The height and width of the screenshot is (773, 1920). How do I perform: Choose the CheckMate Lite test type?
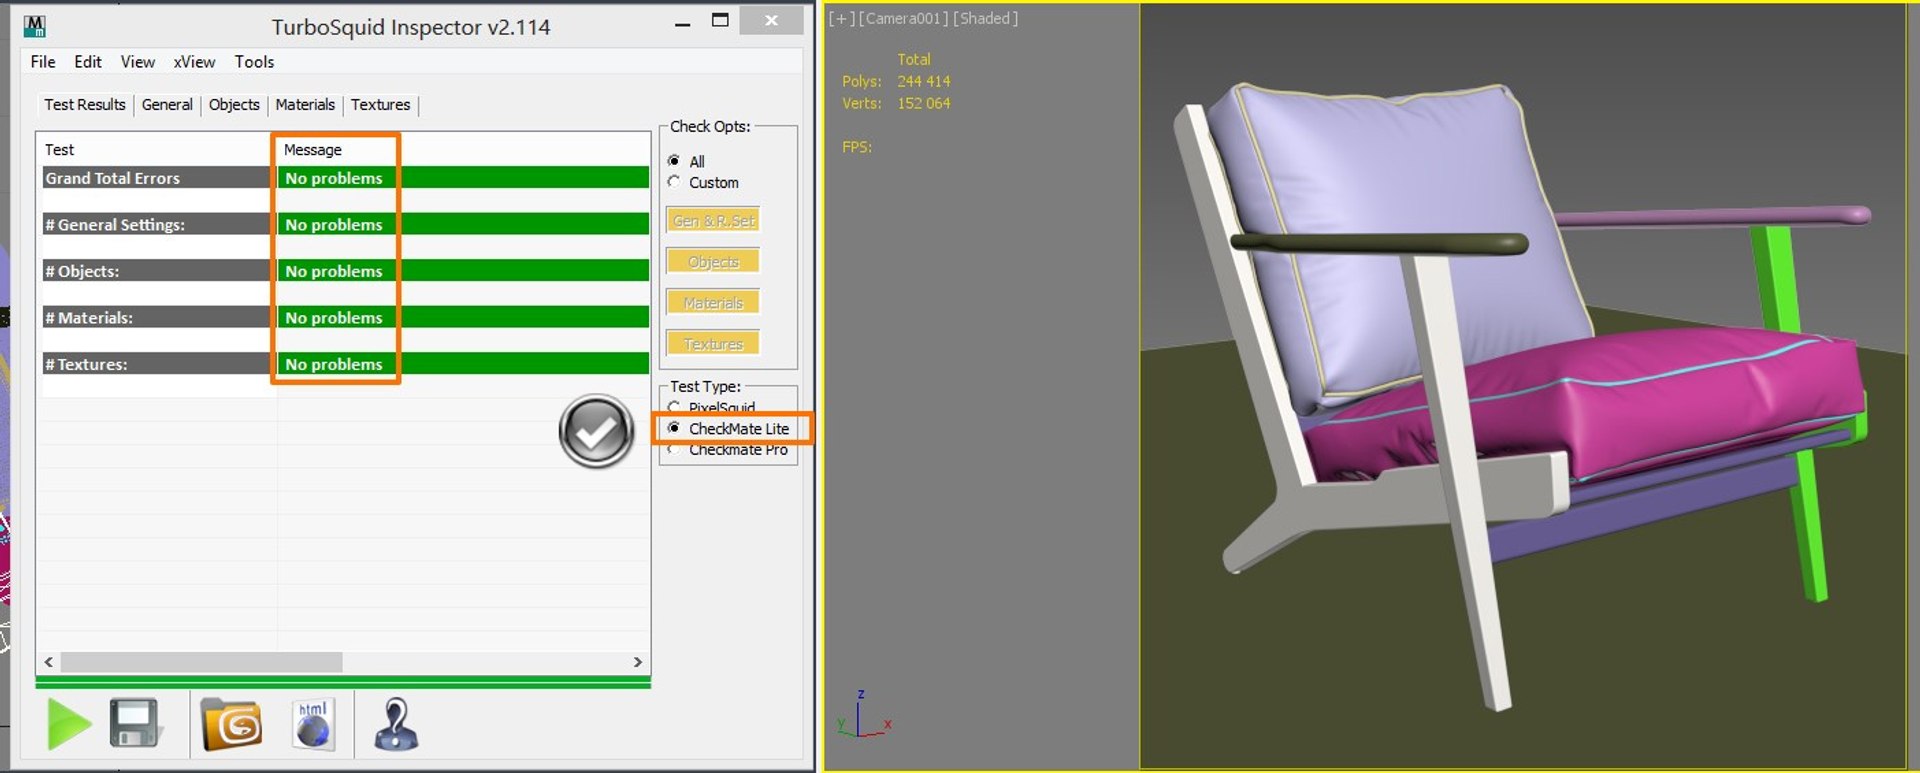[728, 429]
